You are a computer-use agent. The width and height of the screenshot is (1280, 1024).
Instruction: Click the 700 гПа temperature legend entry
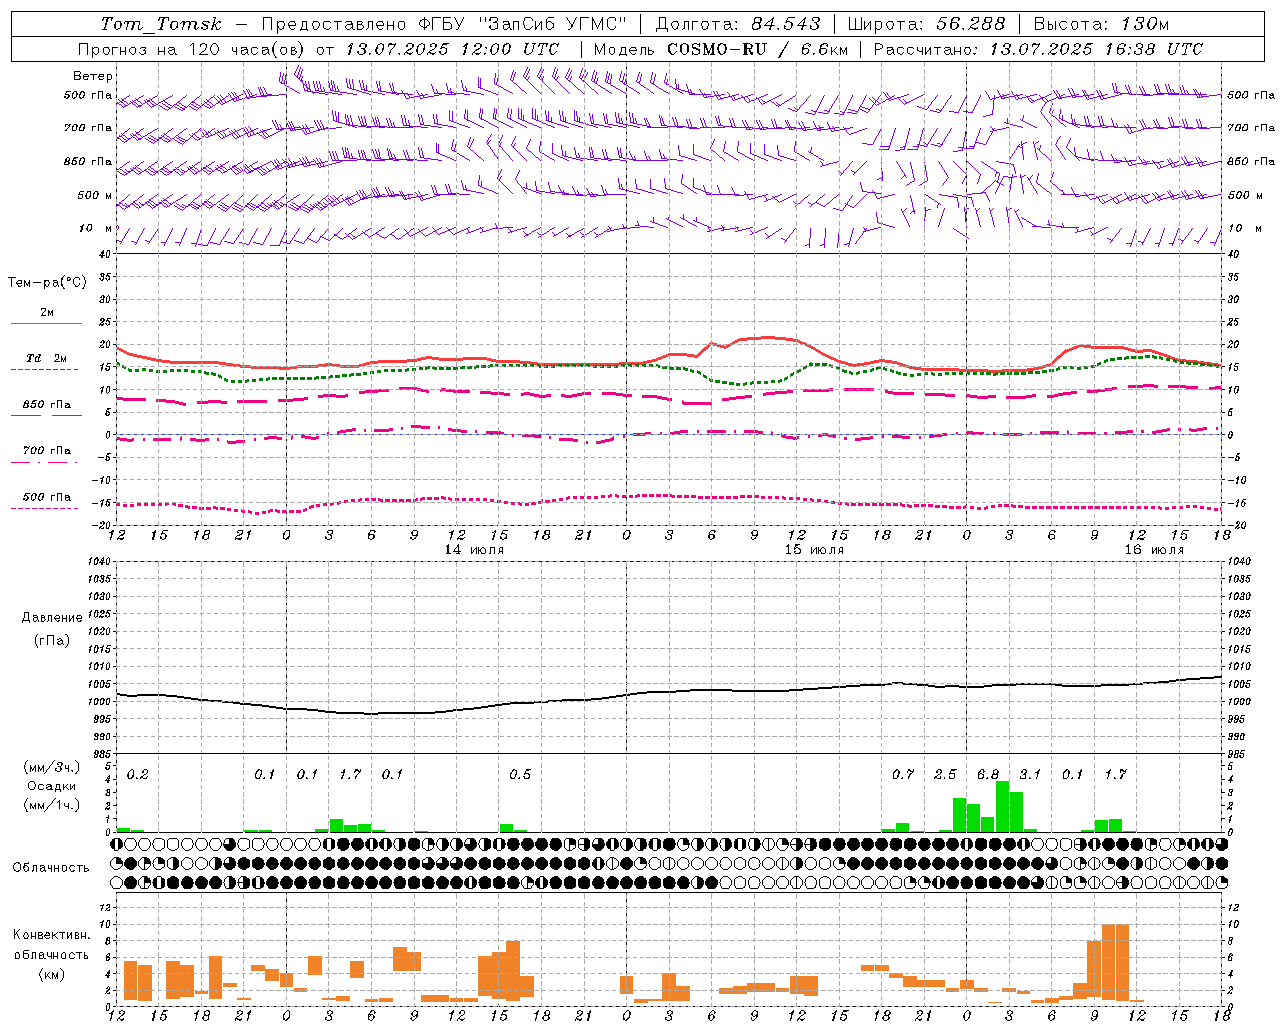[x=47, y=451]
